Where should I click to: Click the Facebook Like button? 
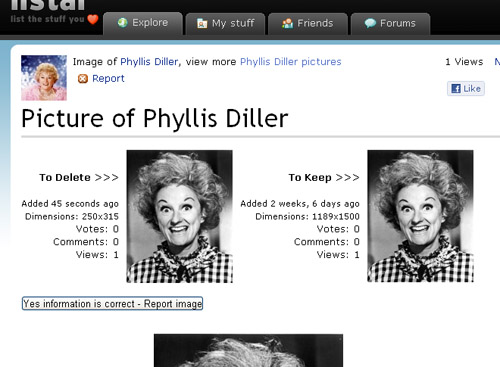pos(466,89)
